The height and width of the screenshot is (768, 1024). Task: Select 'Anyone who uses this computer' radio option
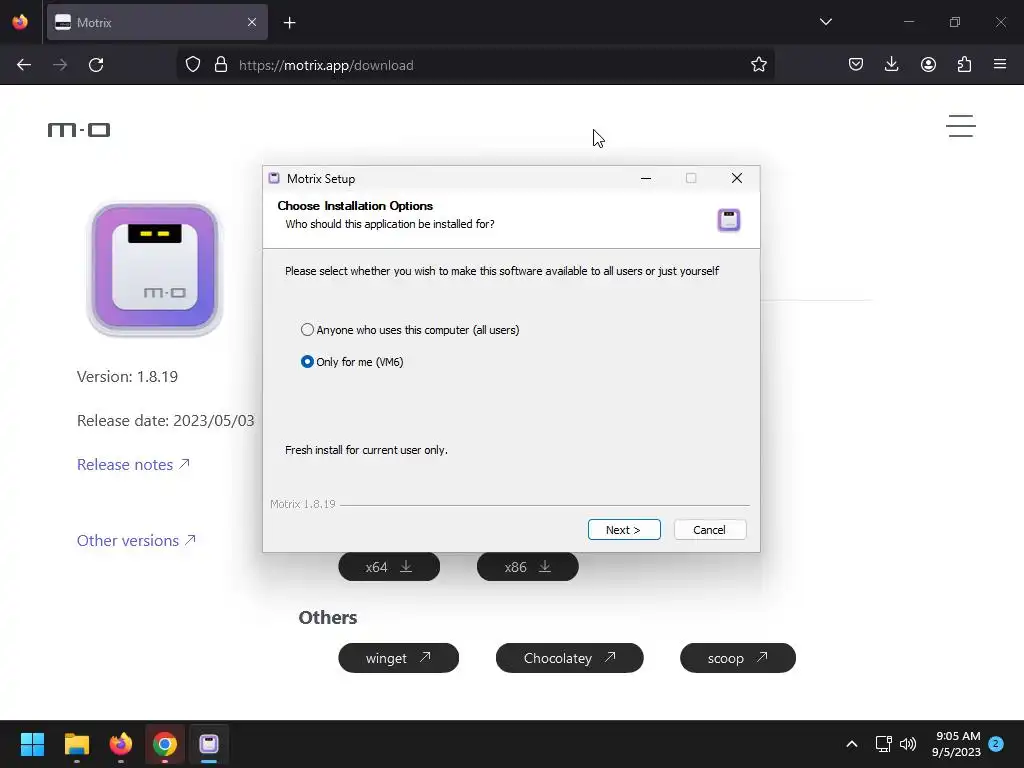tap(409, 330)
